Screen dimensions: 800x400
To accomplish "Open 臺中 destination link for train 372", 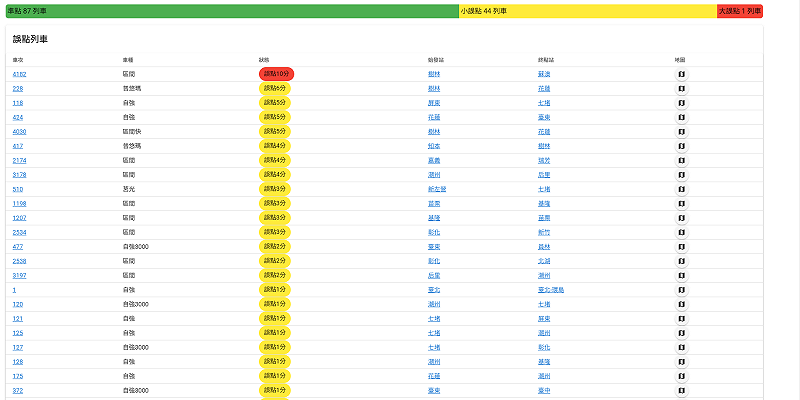I will click(544, 390).
